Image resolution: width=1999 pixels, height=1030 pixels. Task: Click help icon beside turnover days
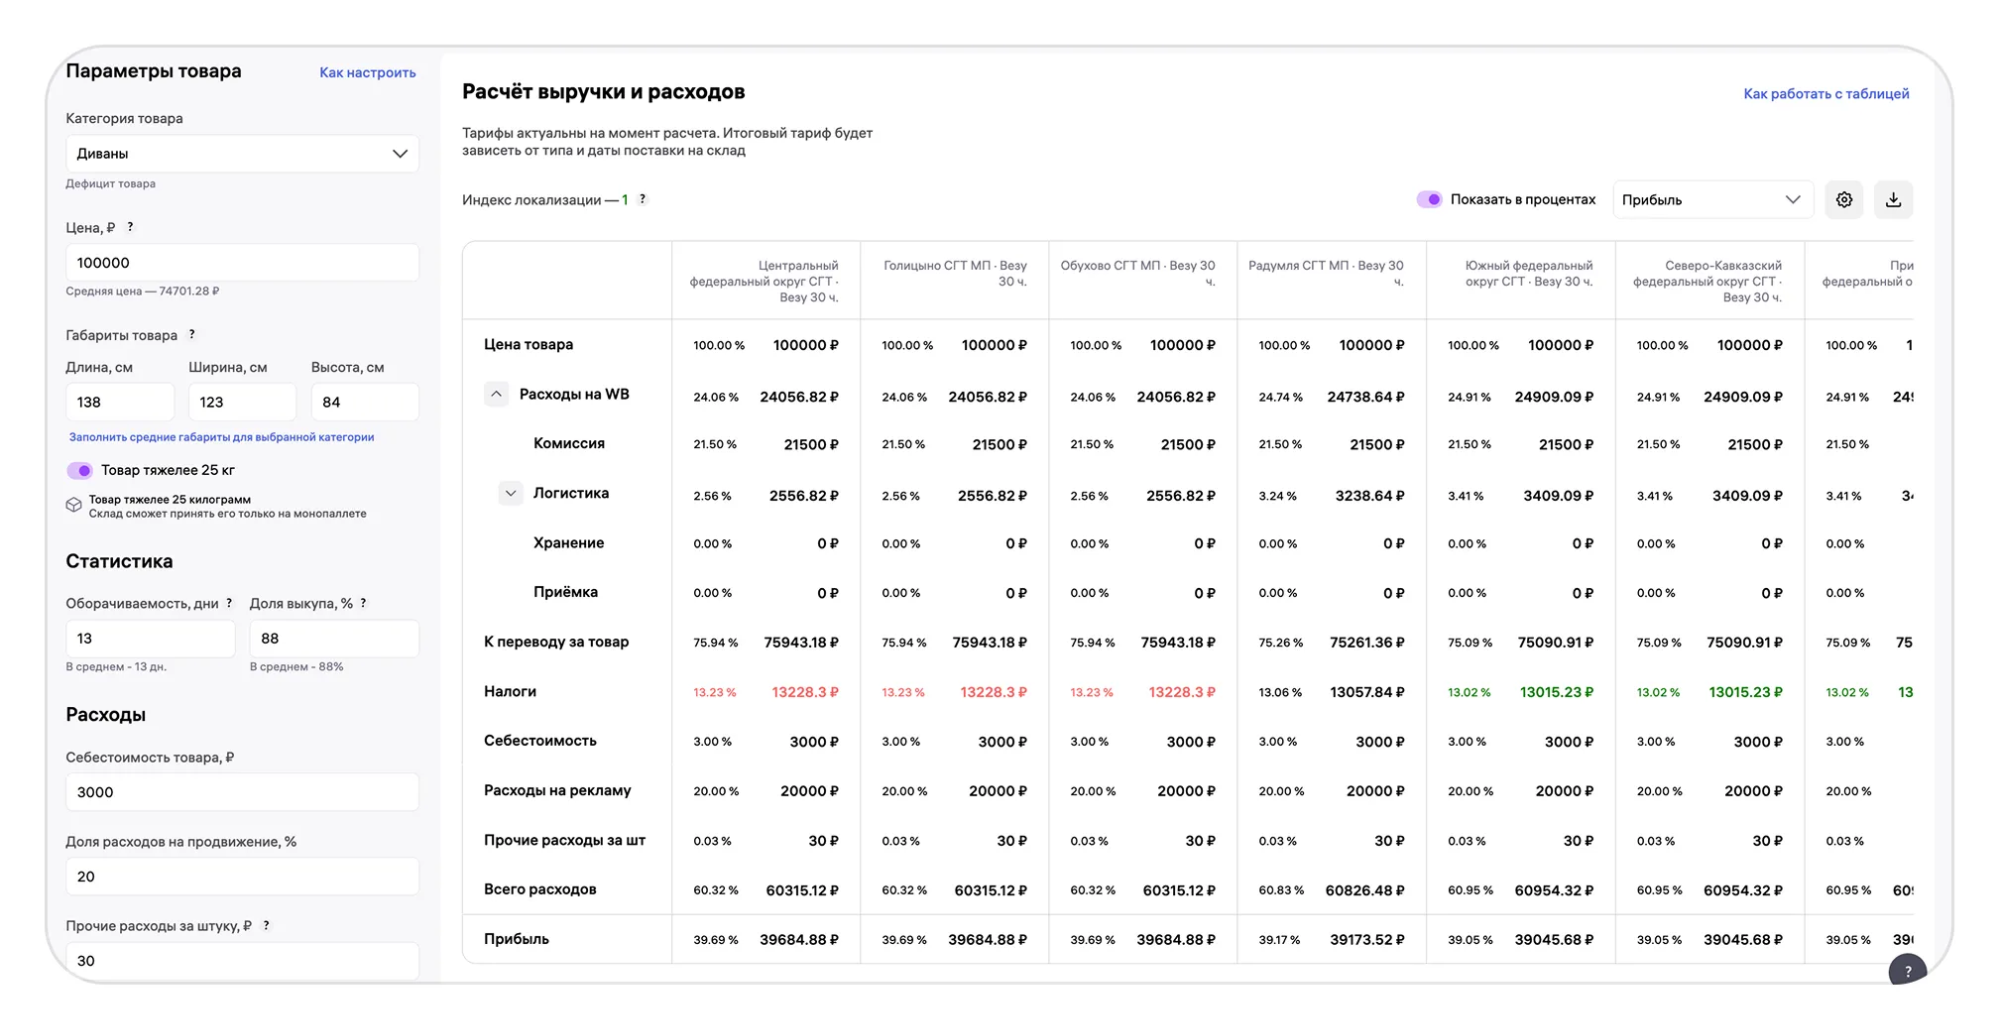pos(229,603)
